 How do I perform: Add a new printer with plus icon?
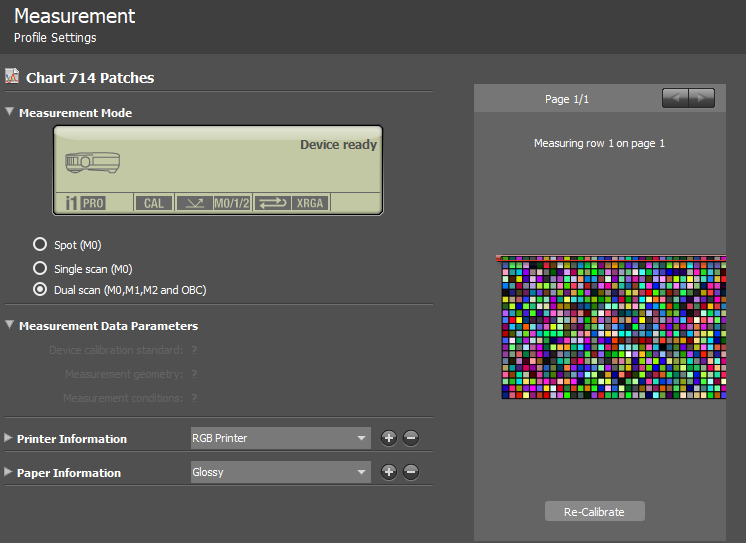tap(389, 438)
